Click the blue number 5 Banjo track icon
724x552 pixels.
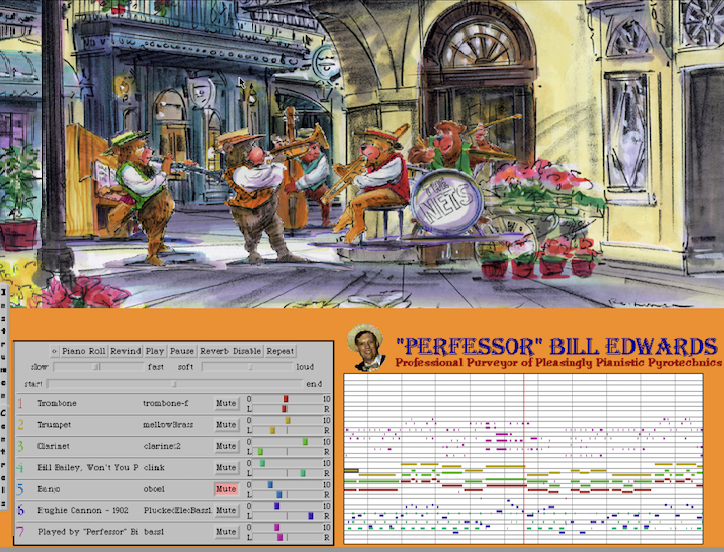point(19,490)
